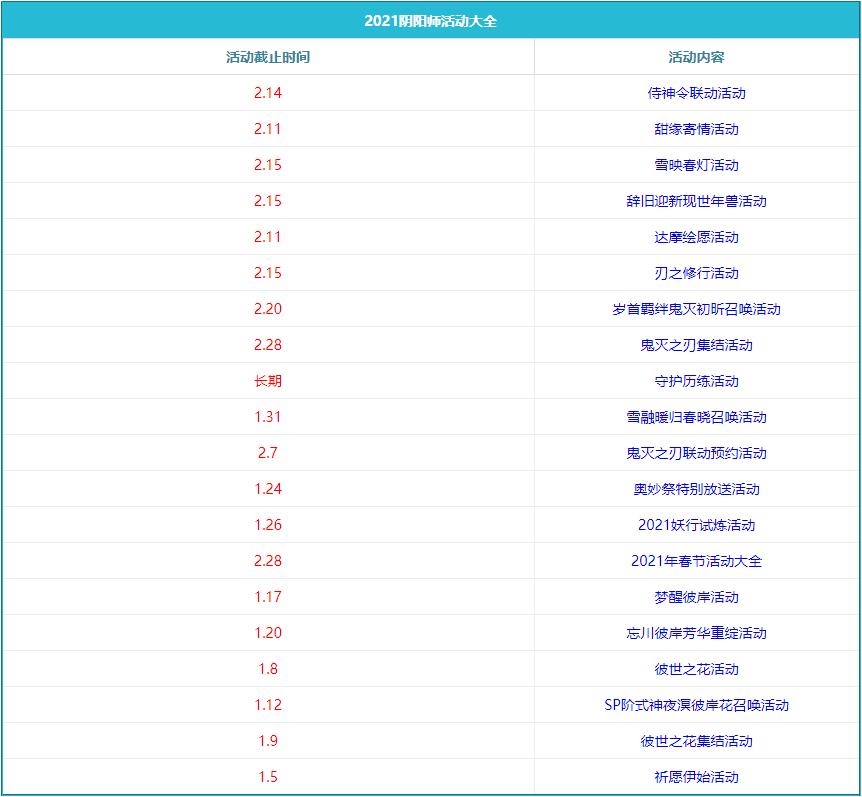
Task: Open the 2021妖行试炼活动 link
Action: point(696,525)
